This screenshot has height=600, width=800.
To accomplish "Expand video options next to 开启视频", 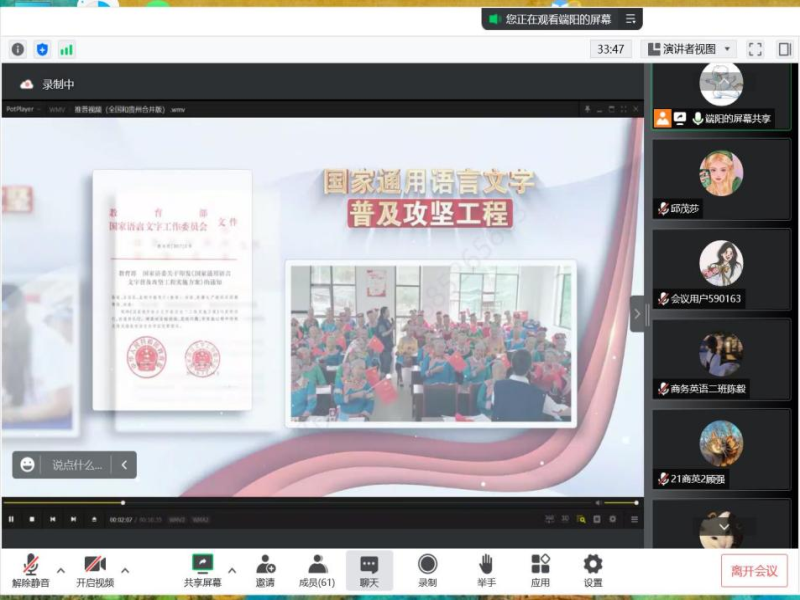I will pyautogui.click(x=125, y=570).
